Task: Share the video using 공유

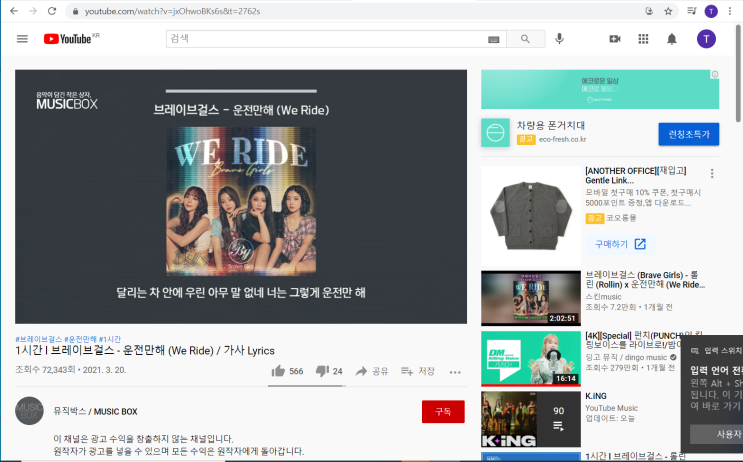Action: pyautogui.click(x=372, y=371)
